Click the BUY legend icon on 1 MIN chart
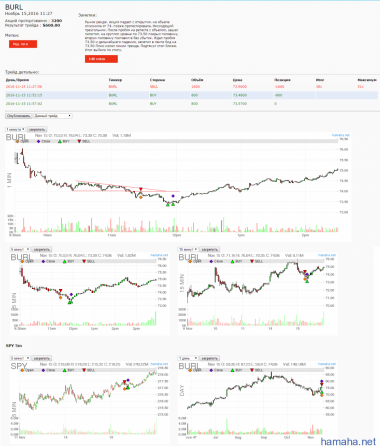This screenshot has width=380, height=446. pyautogui.click(x=60, y=141)
